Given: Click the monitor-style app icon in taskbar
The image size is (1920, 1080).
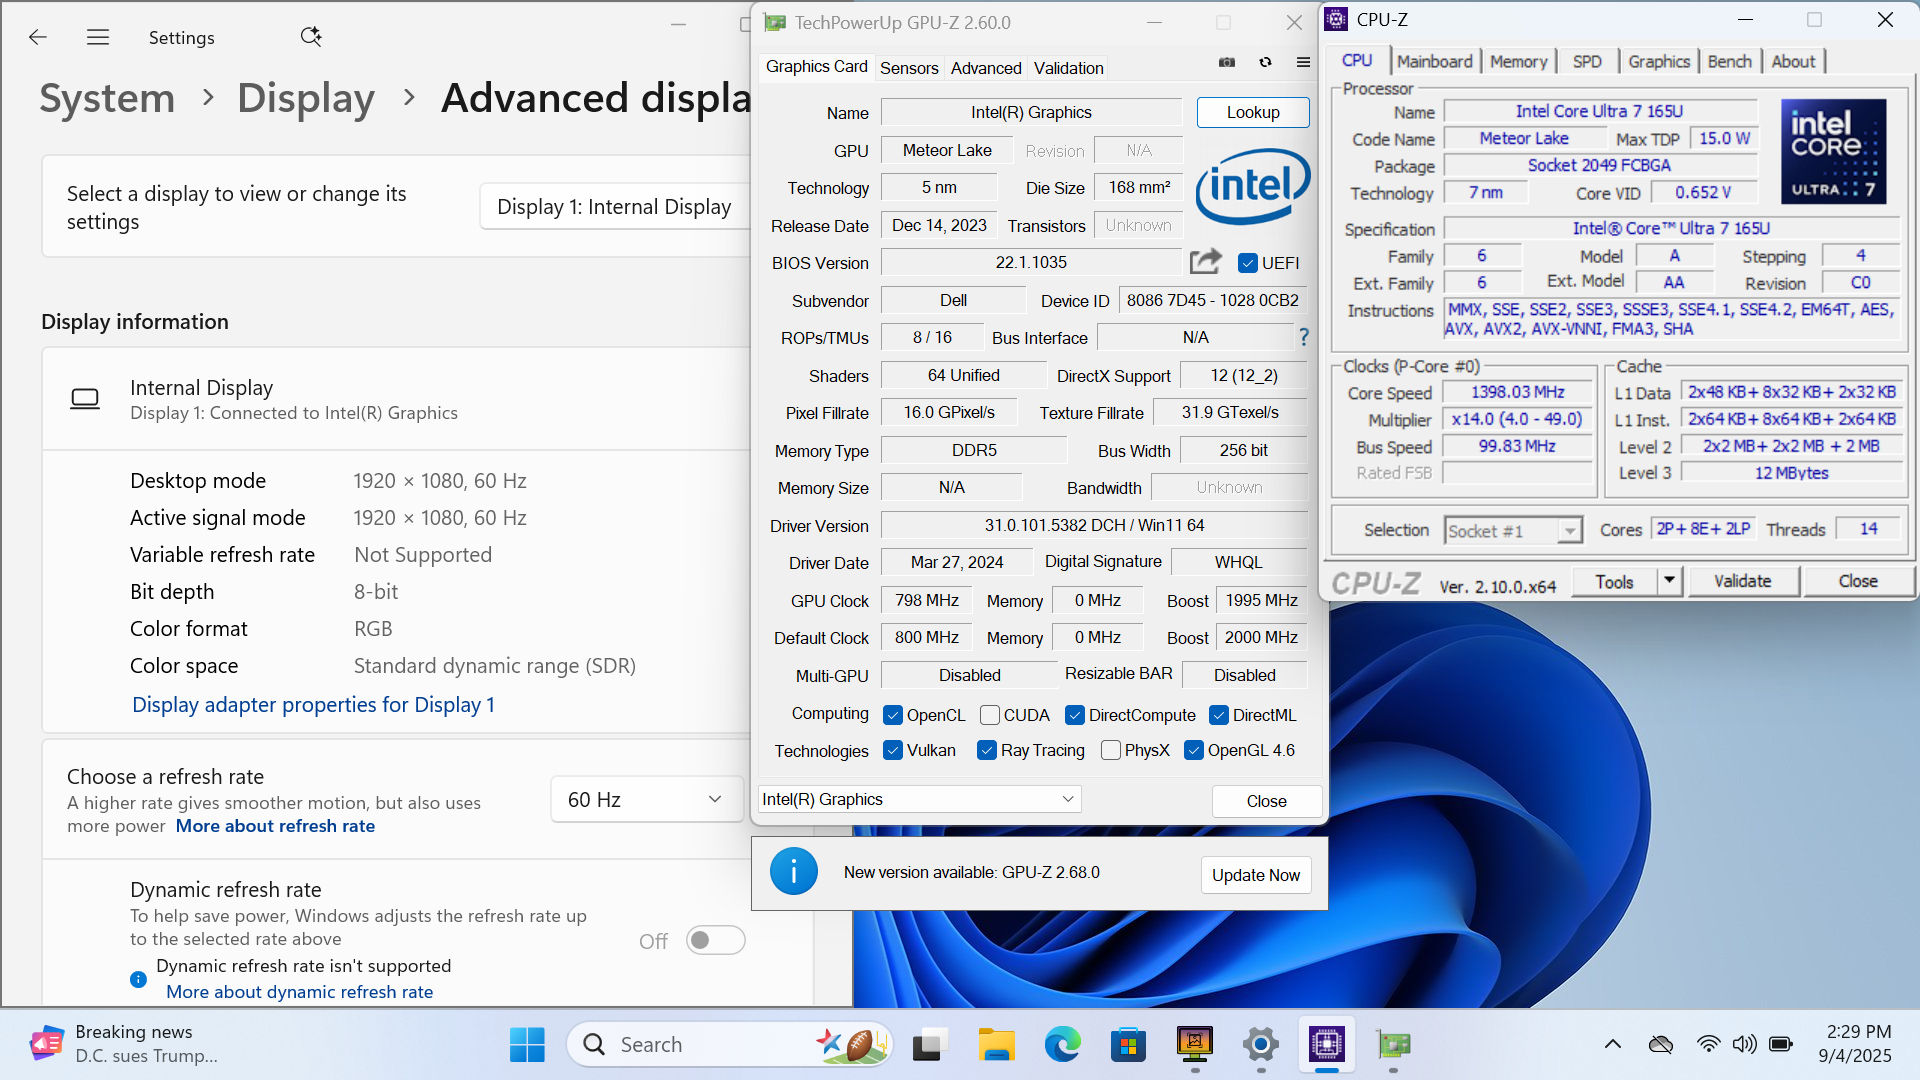Looking at the screenshot, I should click(1195, 1045).
